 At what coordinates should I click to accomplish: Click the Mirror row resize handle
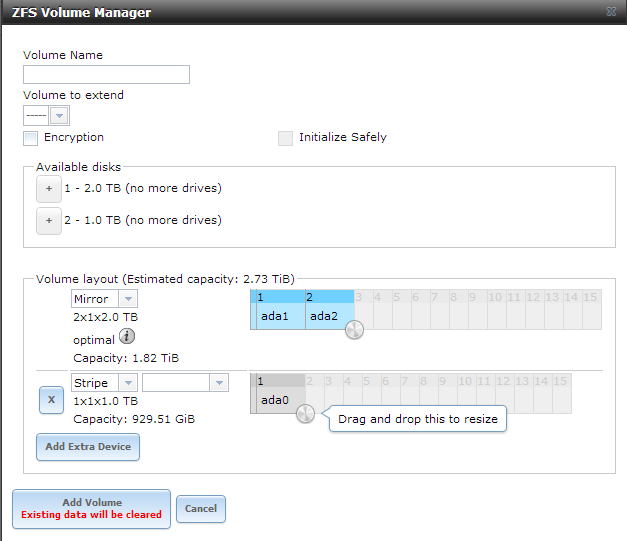(355, 329)
